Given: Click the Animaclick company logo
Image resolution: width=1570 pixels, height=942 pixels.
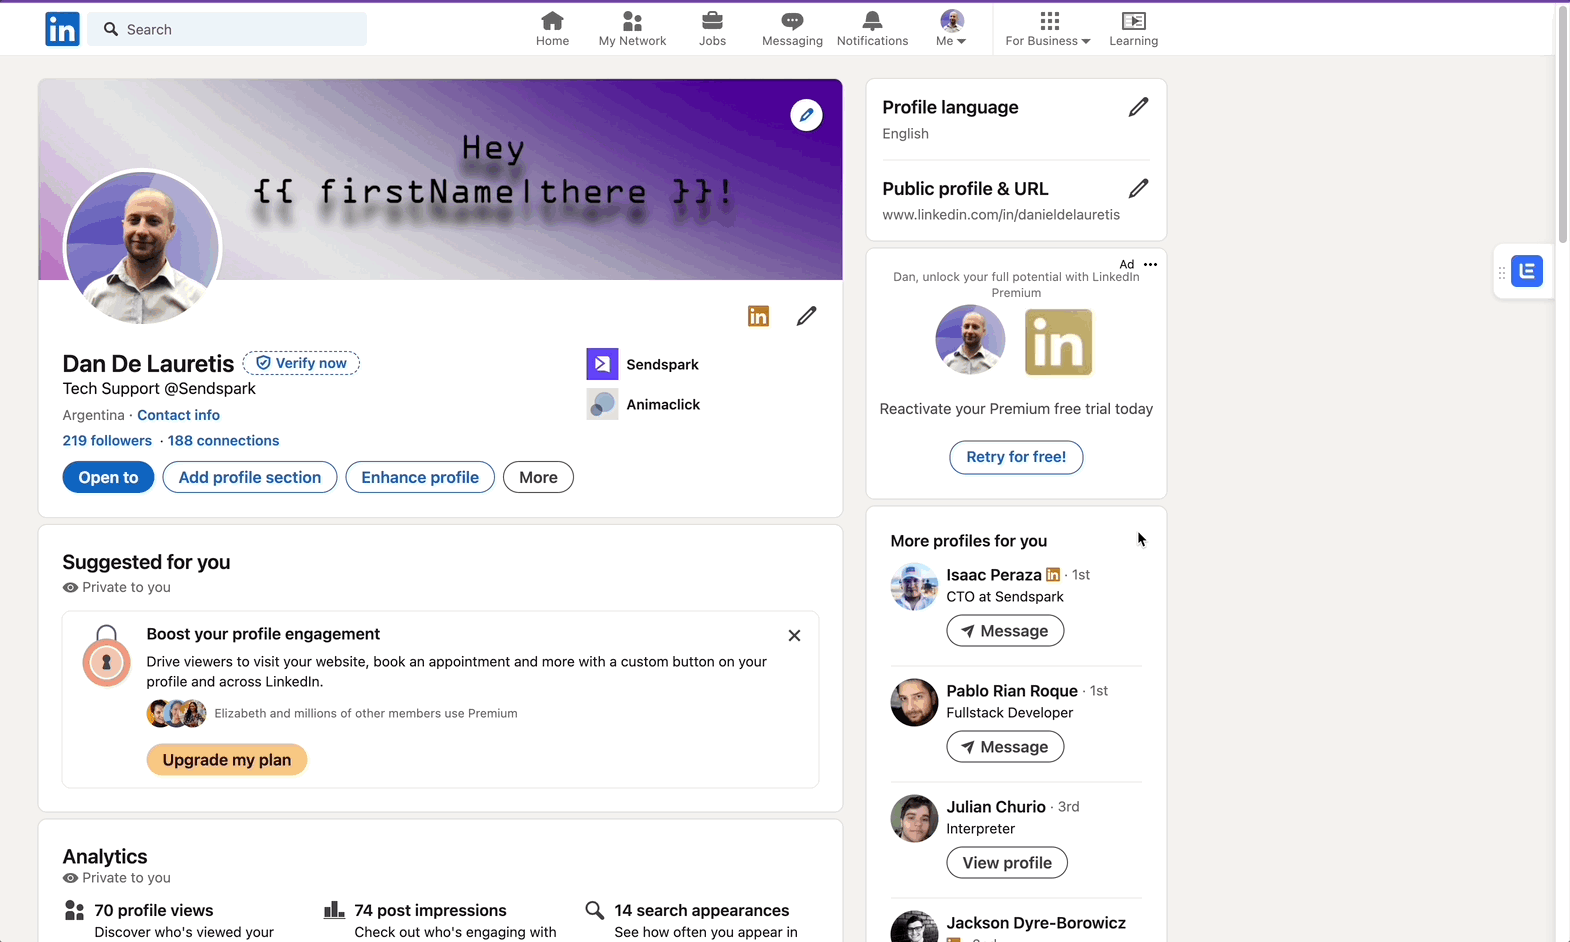Looking at the screenshot, I should click(602, 404).
